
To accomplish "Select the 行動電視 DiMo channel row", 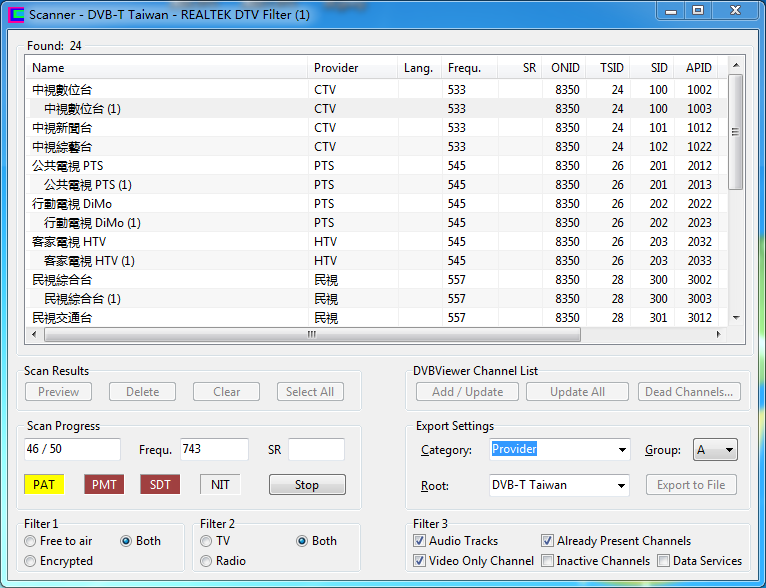I will (x=376, y=204).
